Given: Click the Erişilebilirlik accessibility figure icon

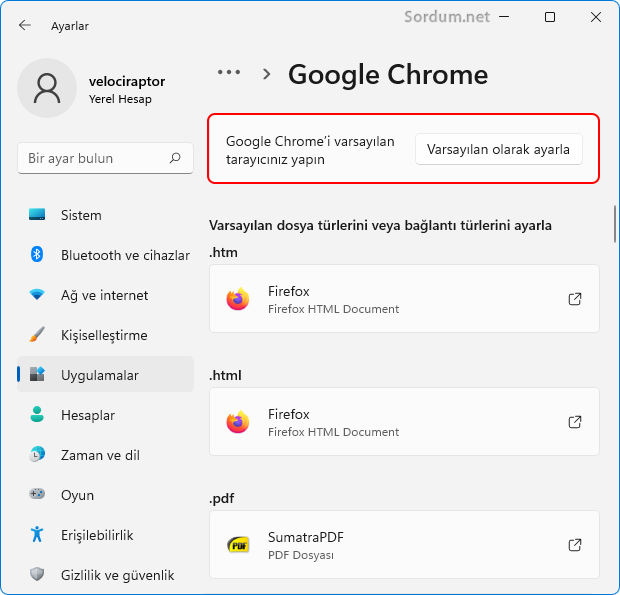Looking at the screenshot, I should [37, 534].
